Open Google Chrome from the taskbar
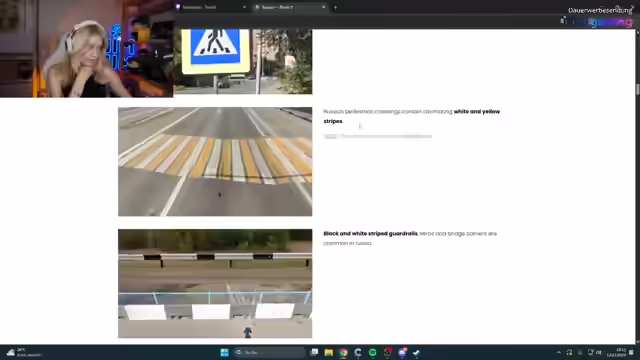640x360 pixels. [343, 352]
